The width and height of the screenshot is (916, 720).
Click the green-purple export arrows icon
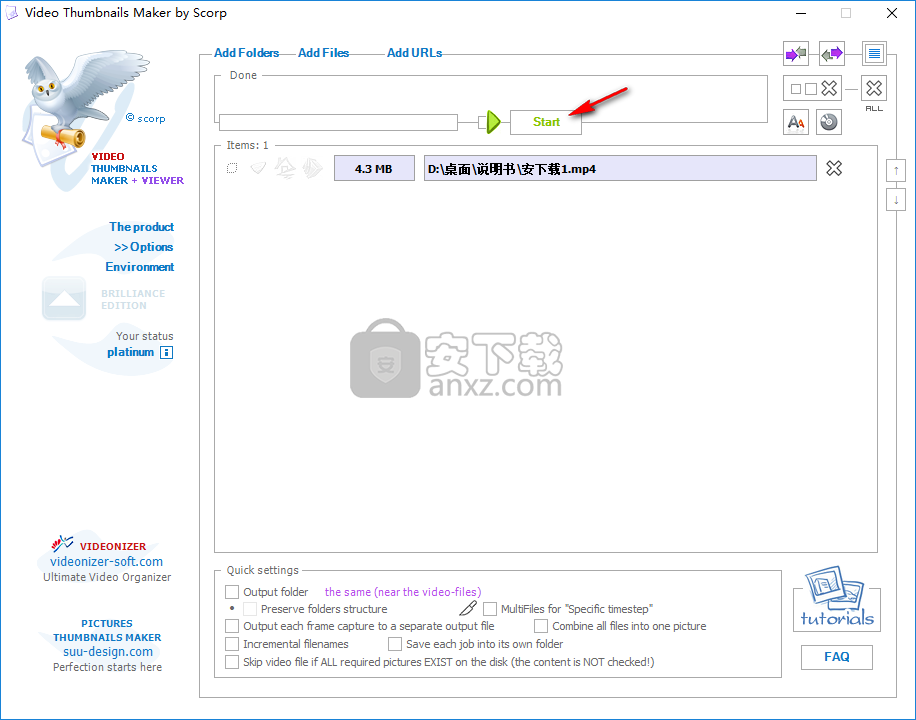pyautogui.click(x=832, y=54)
